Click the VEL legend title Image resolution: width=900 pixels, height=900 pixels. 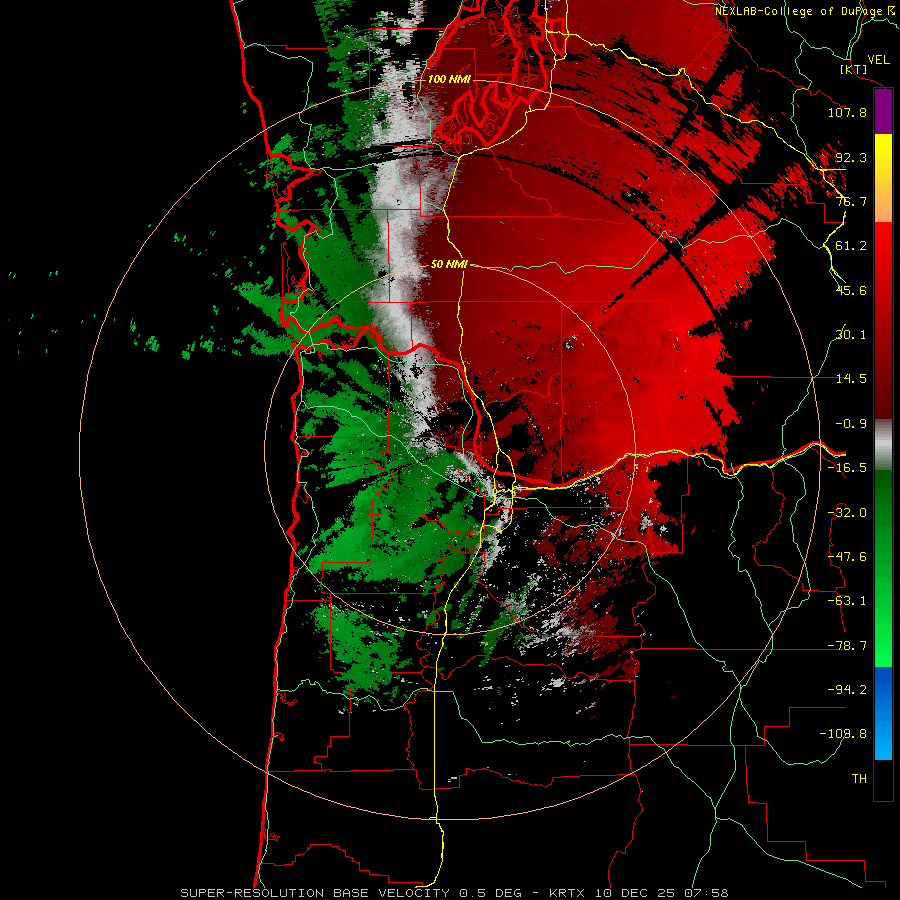[879, 60]
